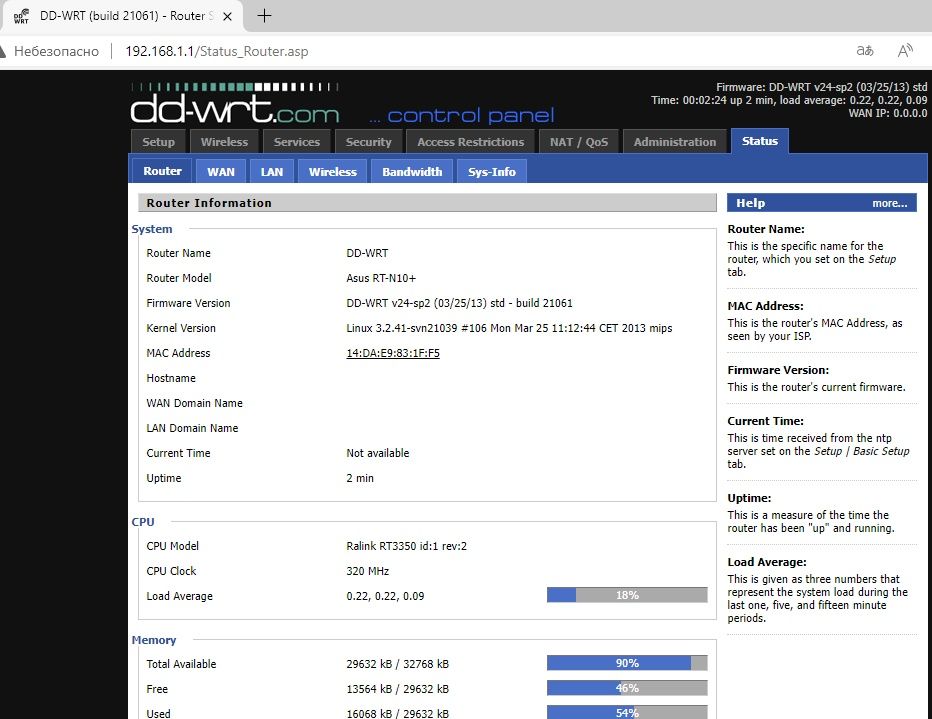Click the dd-wrt.com logo
The image size is (932, 719).
click(x=235, y=103)
